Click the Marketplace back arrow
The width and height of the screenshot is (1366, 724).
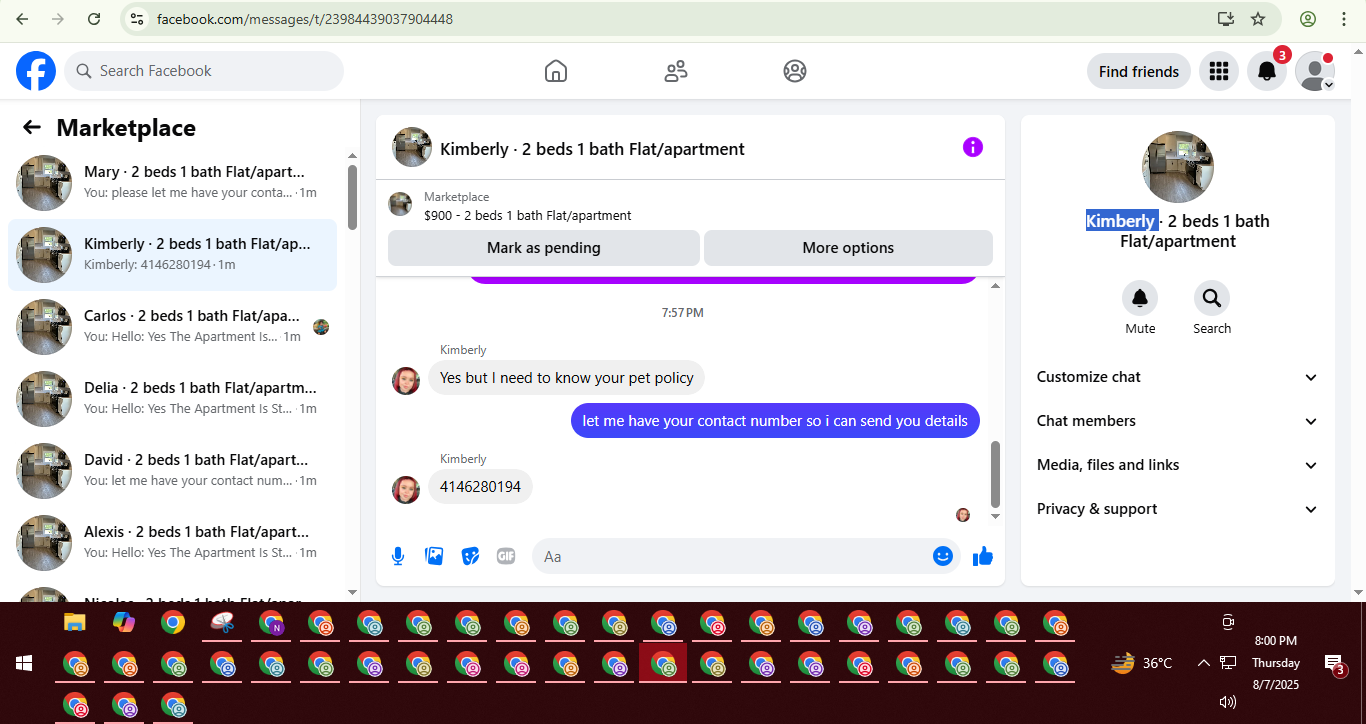tap(32, 127)
